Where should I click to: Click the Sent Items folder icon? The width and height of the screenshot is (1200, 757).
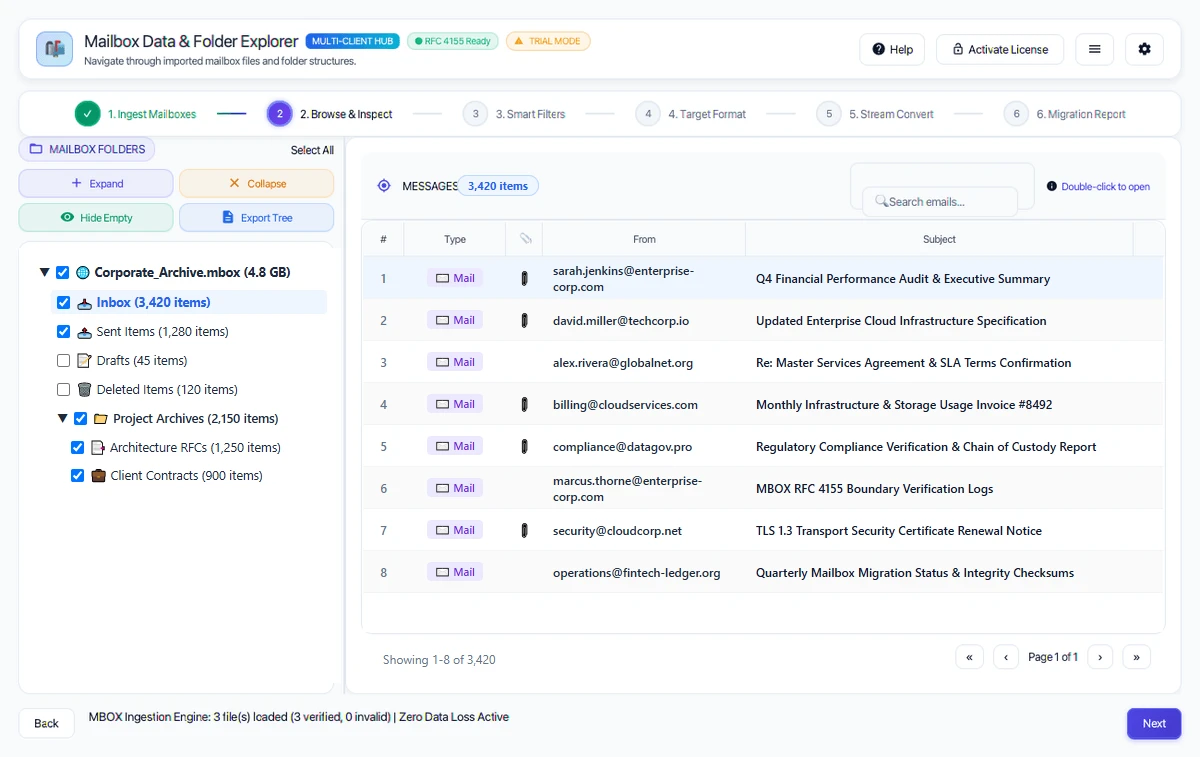pos(85,332)
